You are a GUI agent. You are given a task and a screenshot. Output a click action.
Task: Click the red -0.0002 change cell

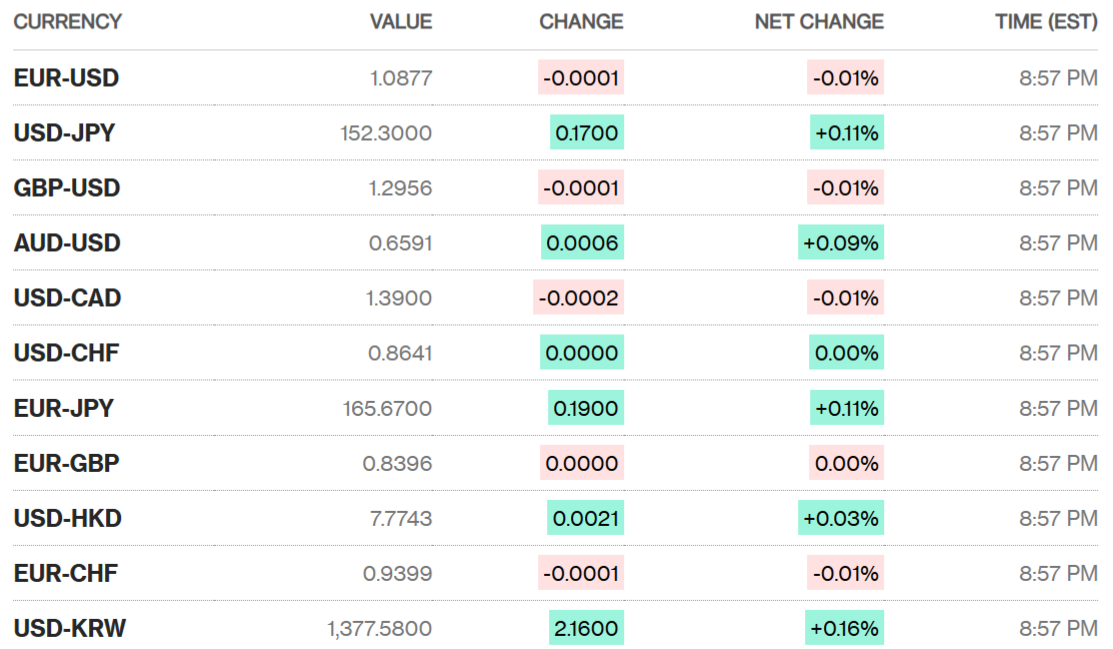(579, 298)
